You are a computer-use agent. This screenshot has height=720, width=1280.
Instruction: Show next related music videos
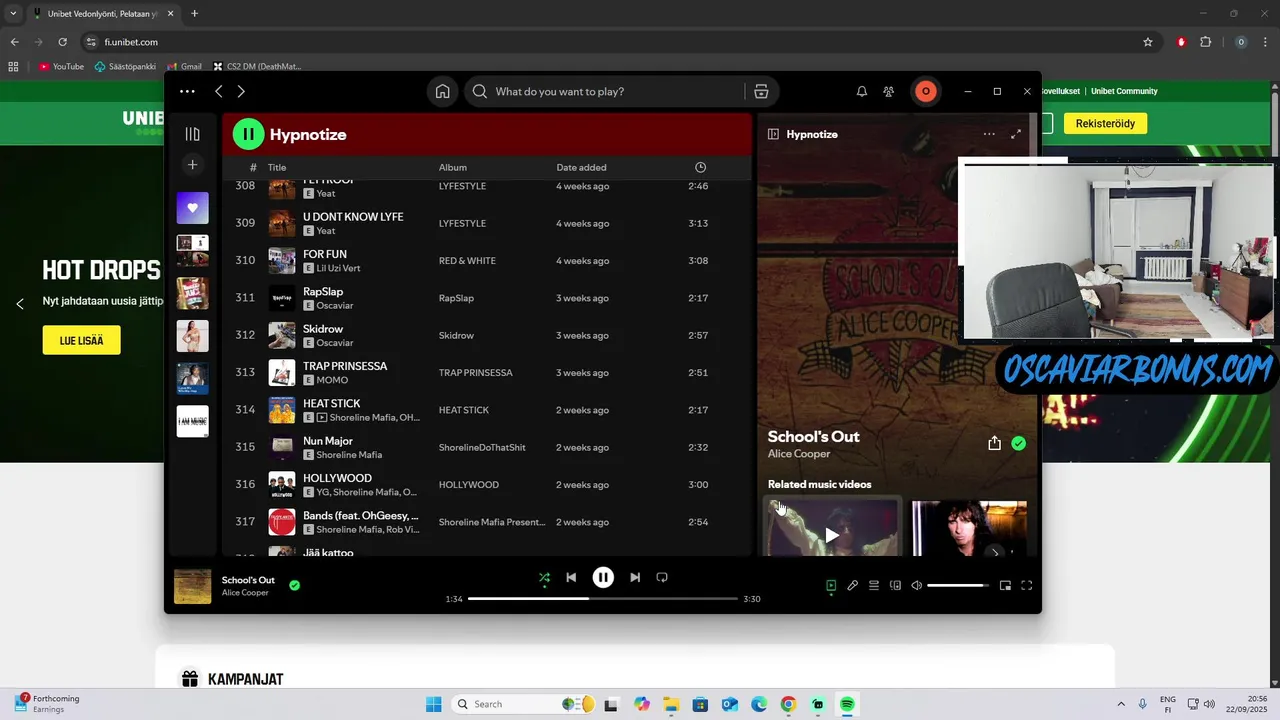click(x=994, y=551)
